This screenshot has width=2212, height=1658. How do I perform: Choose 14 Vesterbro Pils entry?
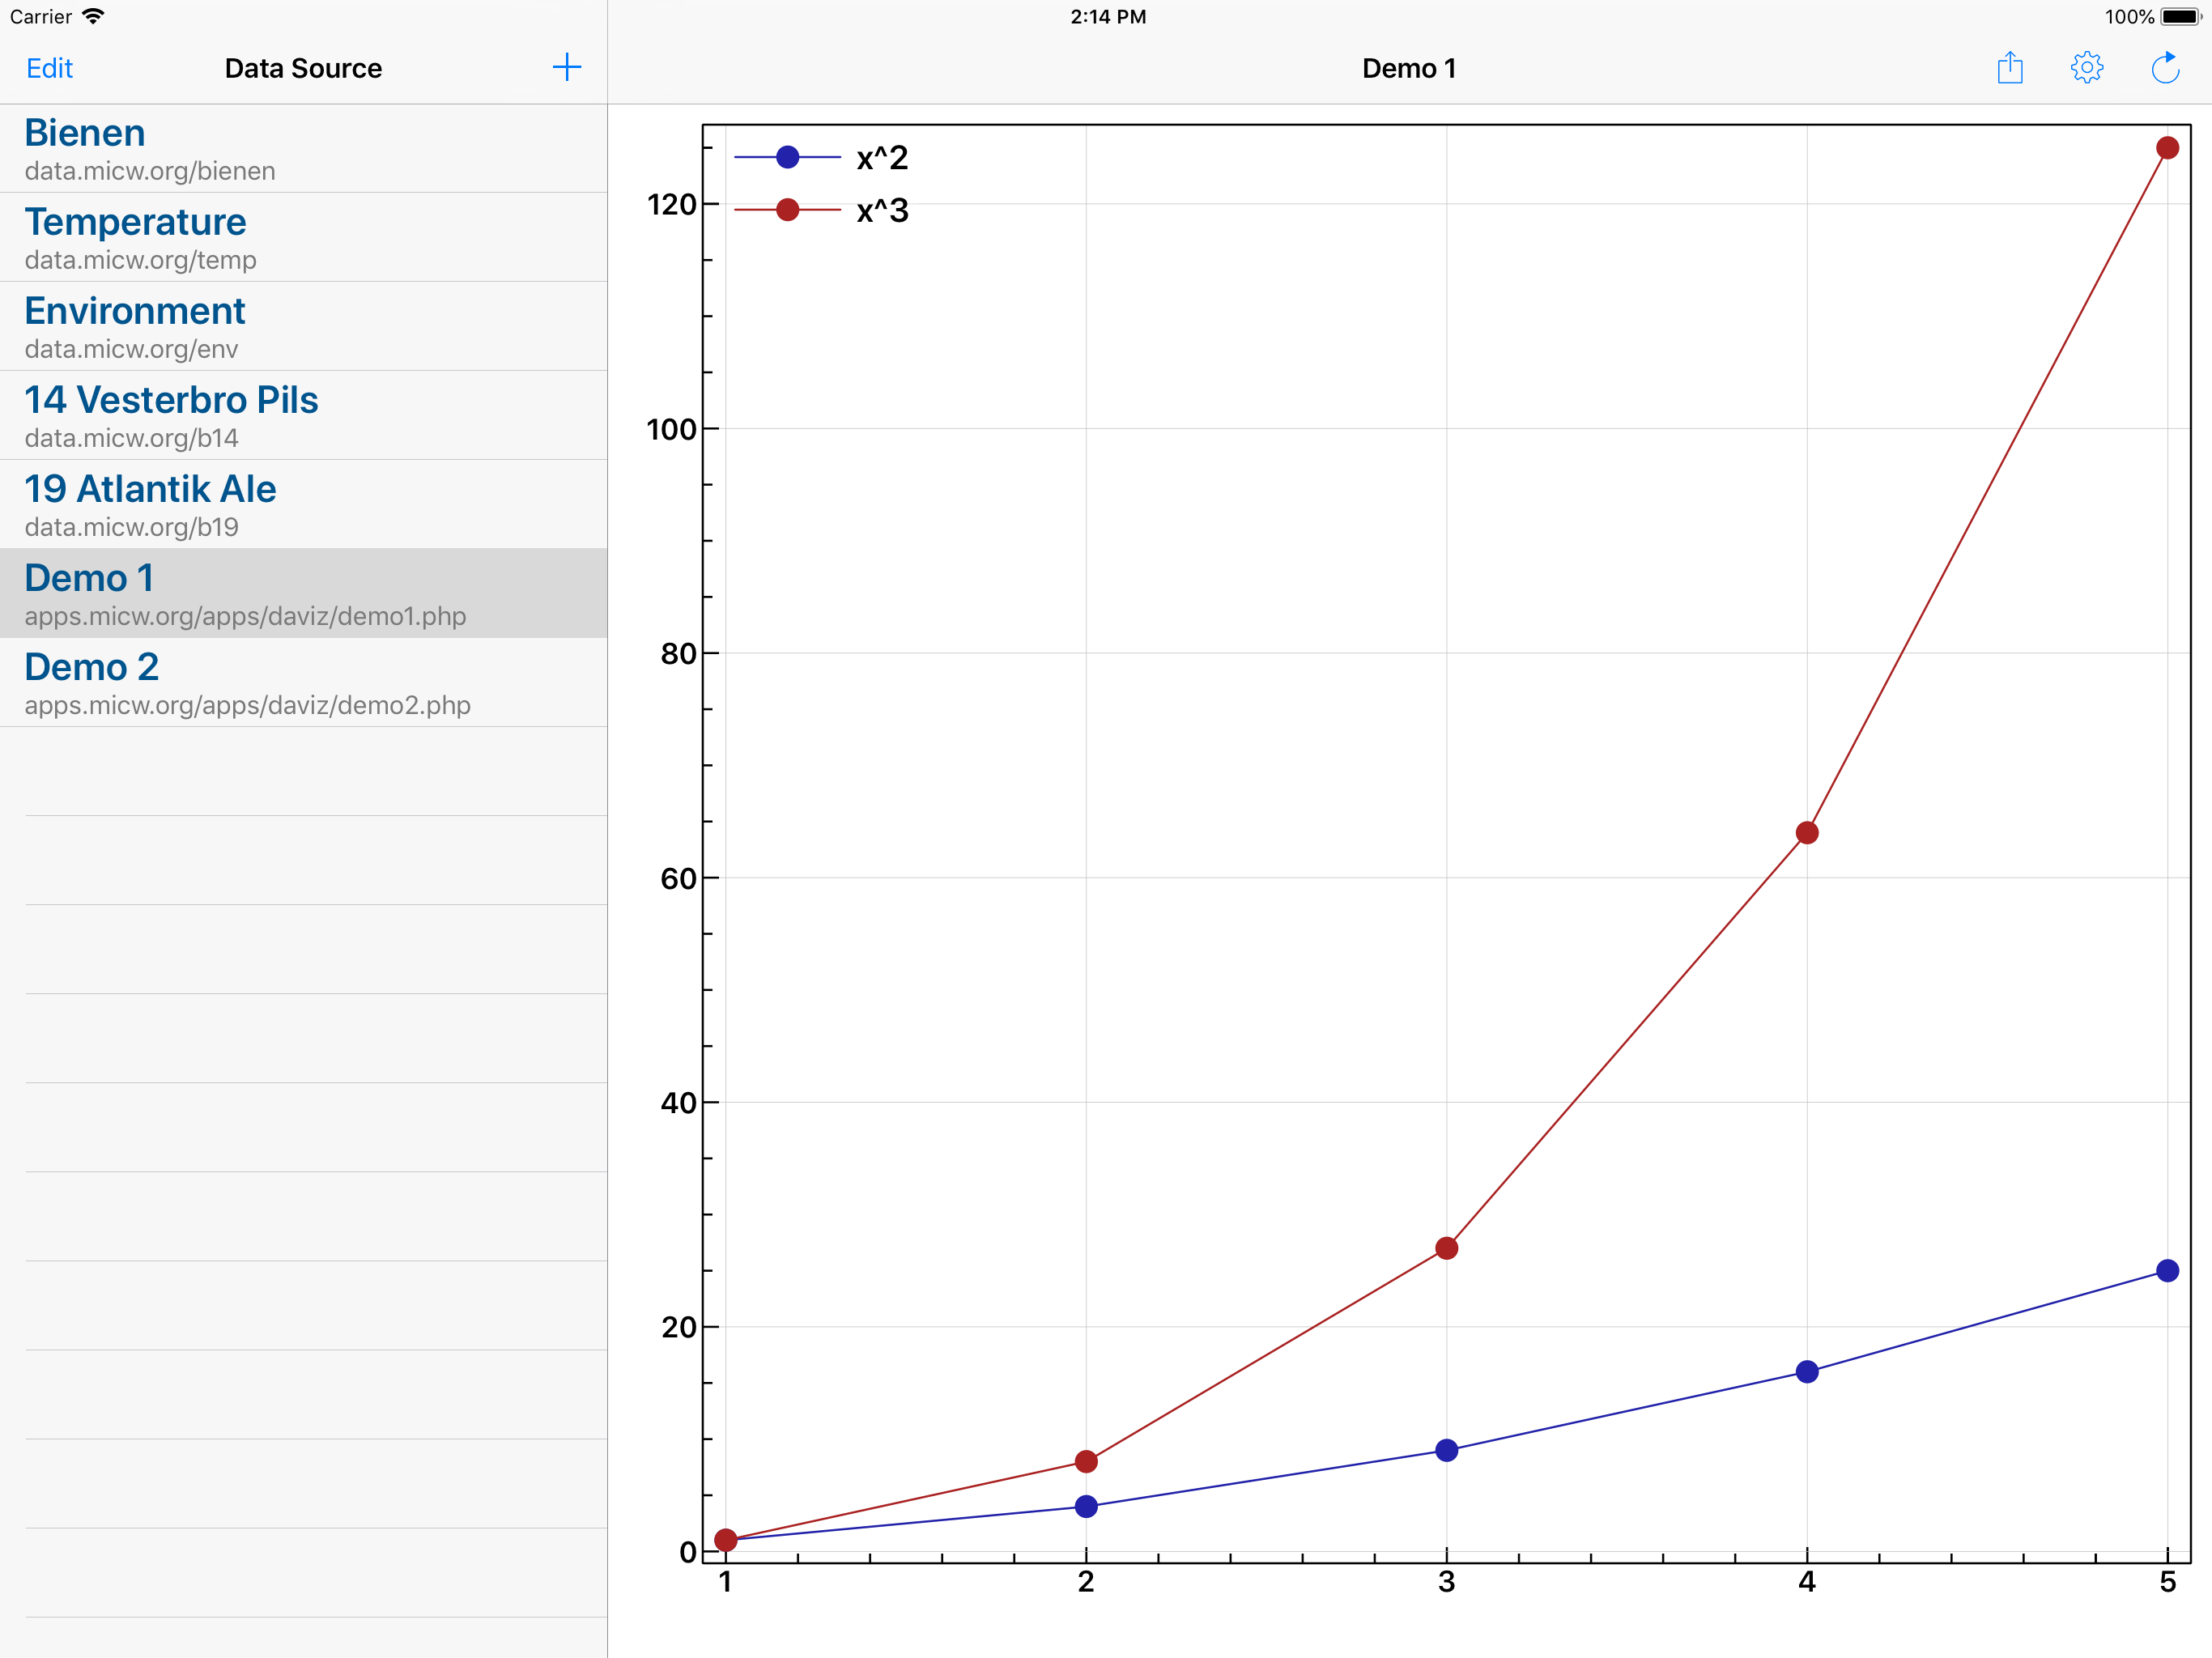pyautogui.click(x=303, y=416)
